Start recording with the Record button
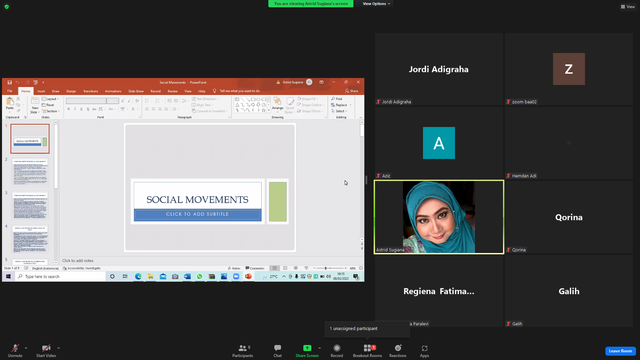 click(x=337, y=350)
